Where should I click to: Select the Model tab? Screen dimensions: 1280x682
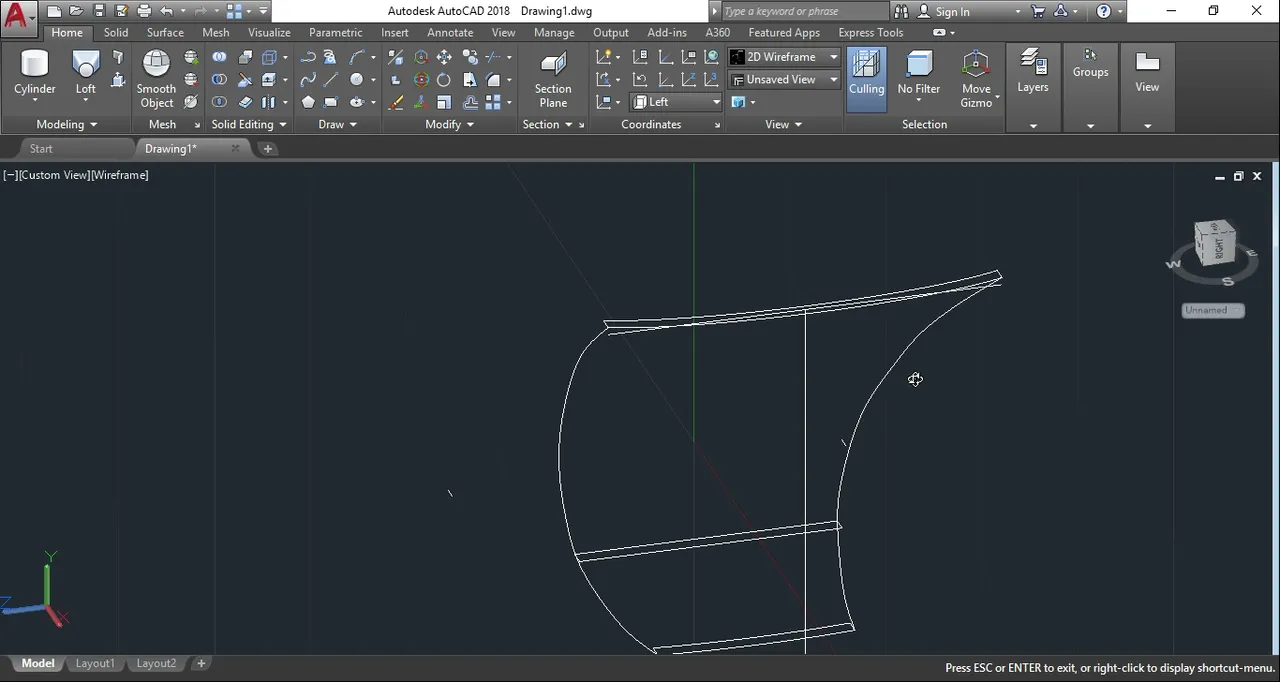click(38, 664)
